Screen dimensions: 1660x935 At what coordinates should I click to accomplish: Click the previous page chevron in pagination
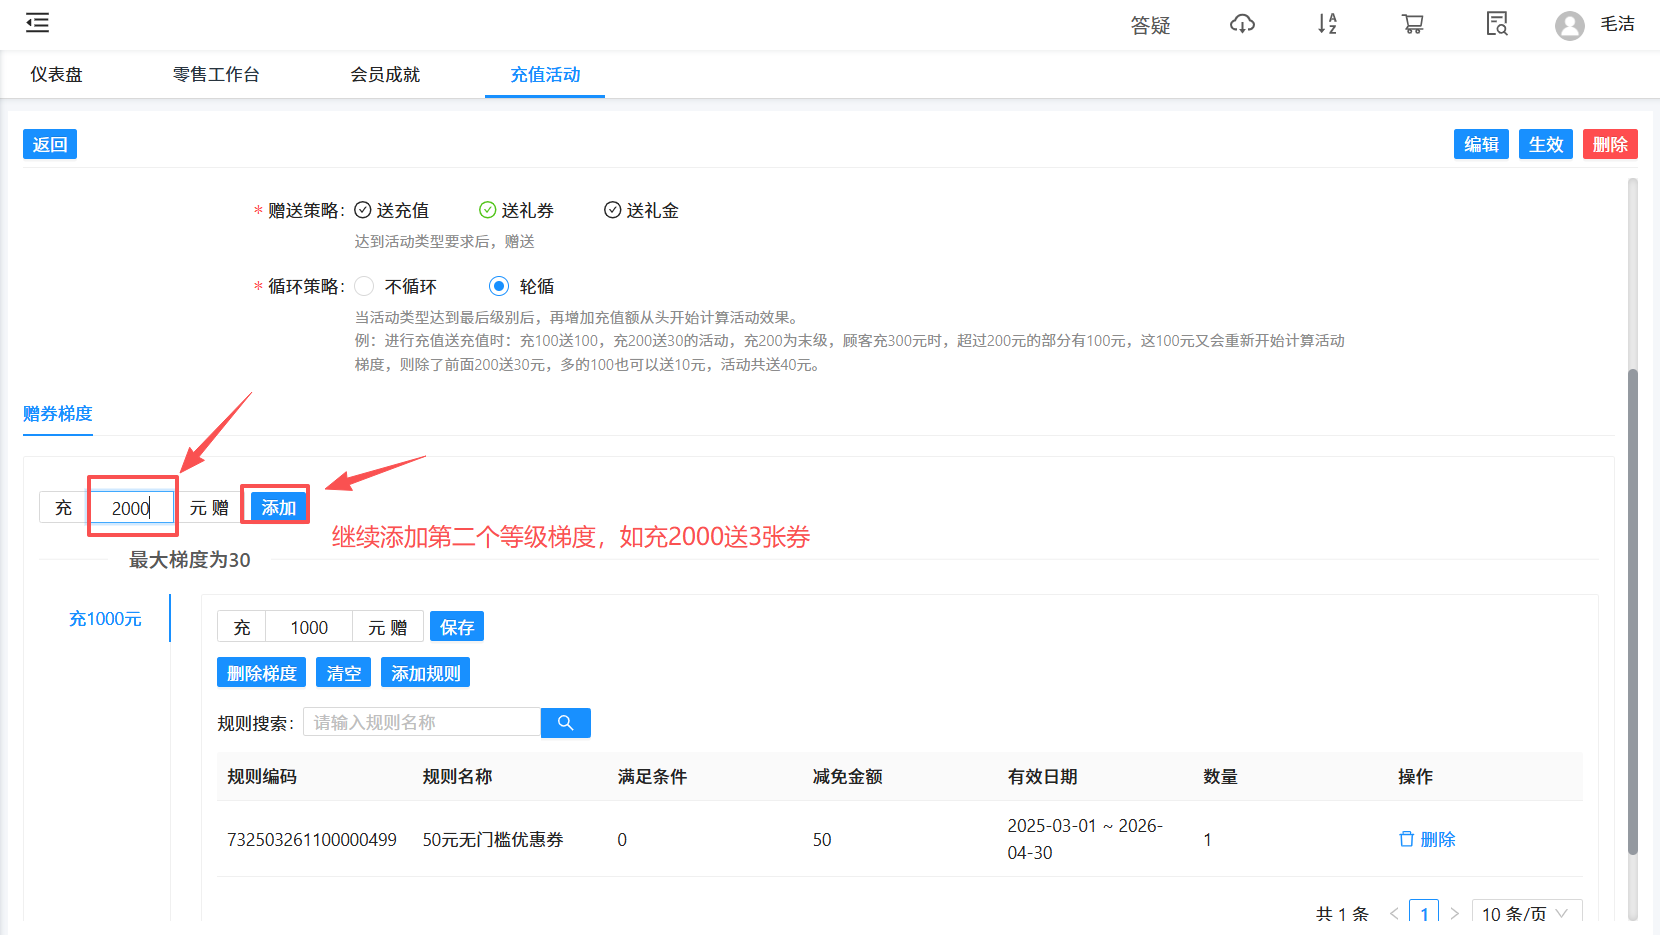click(1394, 913)
